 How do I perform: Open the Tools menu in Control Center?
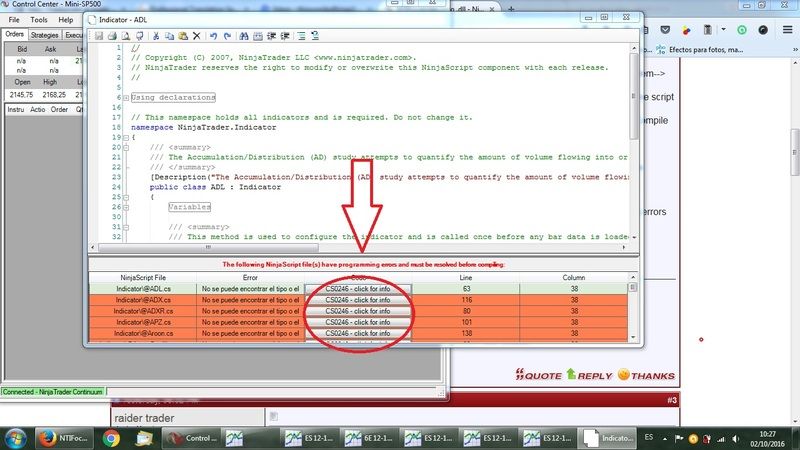pos(38,19)
